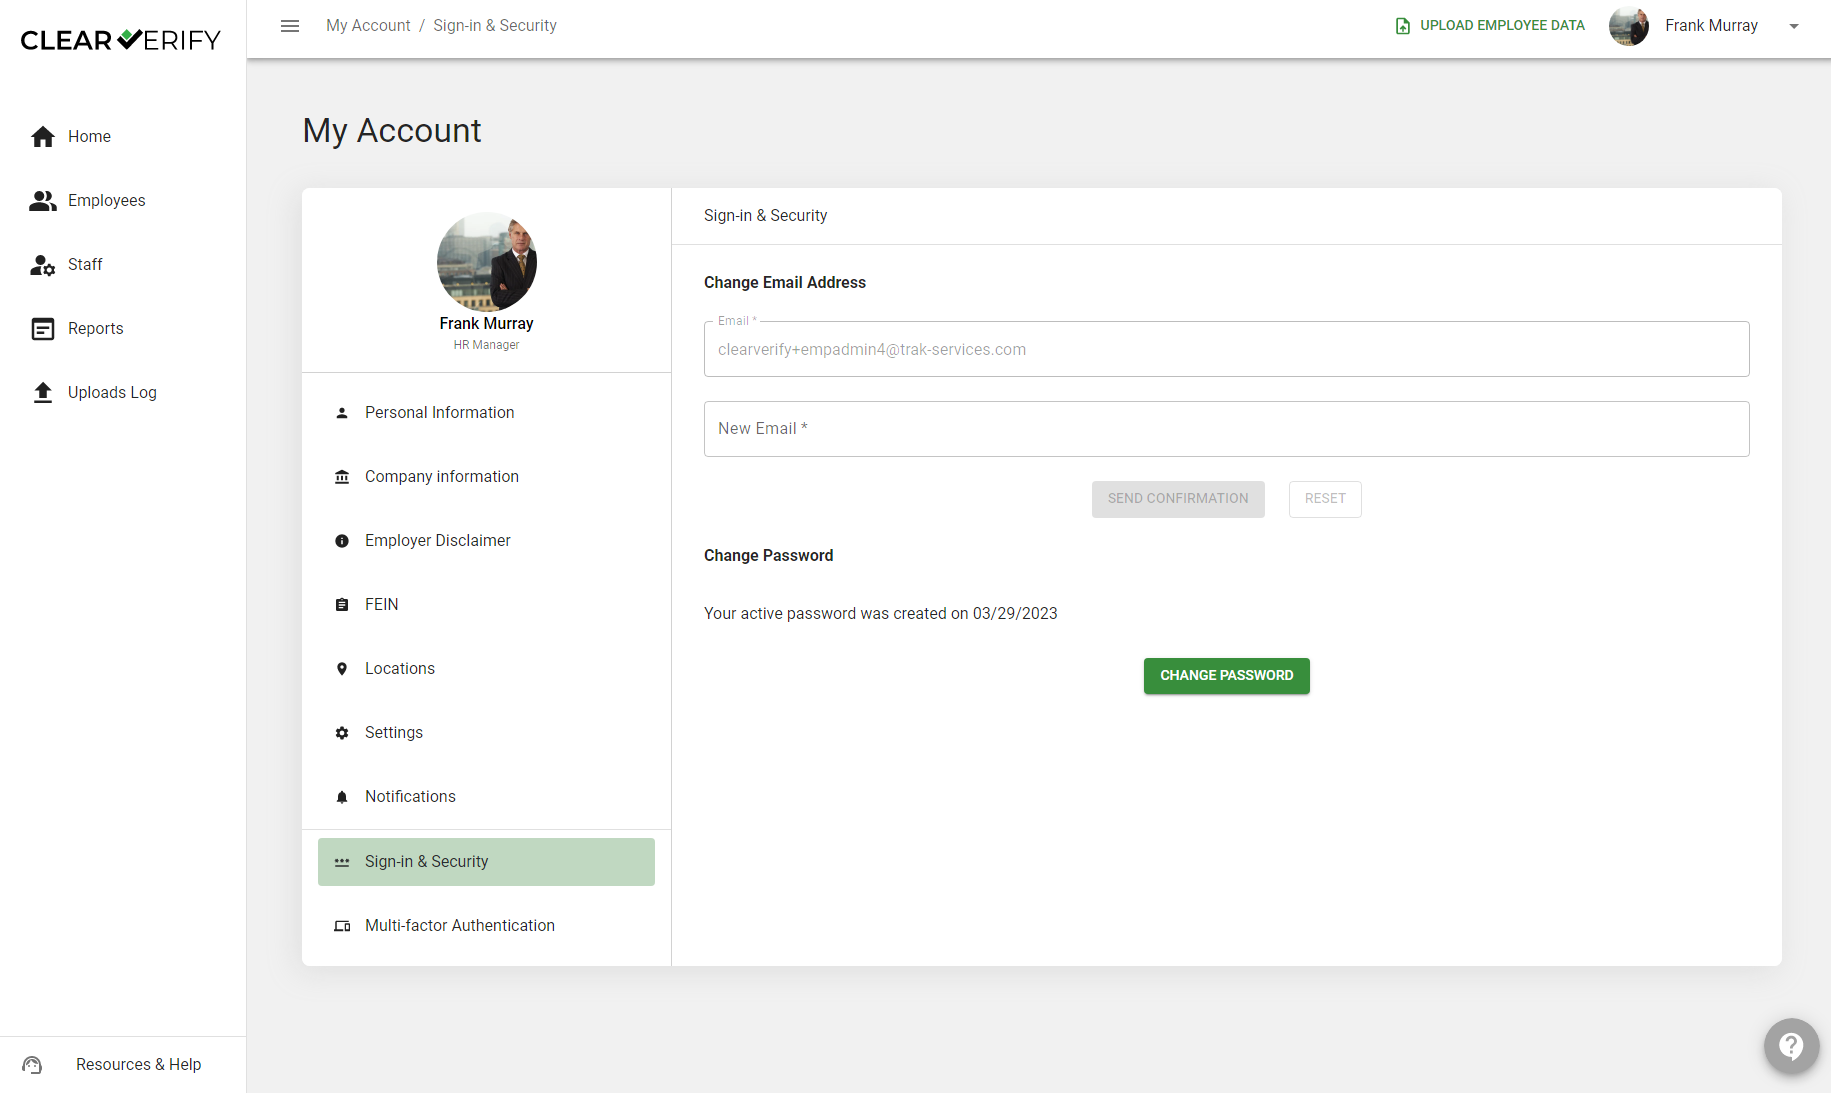This screenshot has height=1093, width=1831.
Task: Click the Frank Murray name in header
Action: click(x=1711, y=26)
